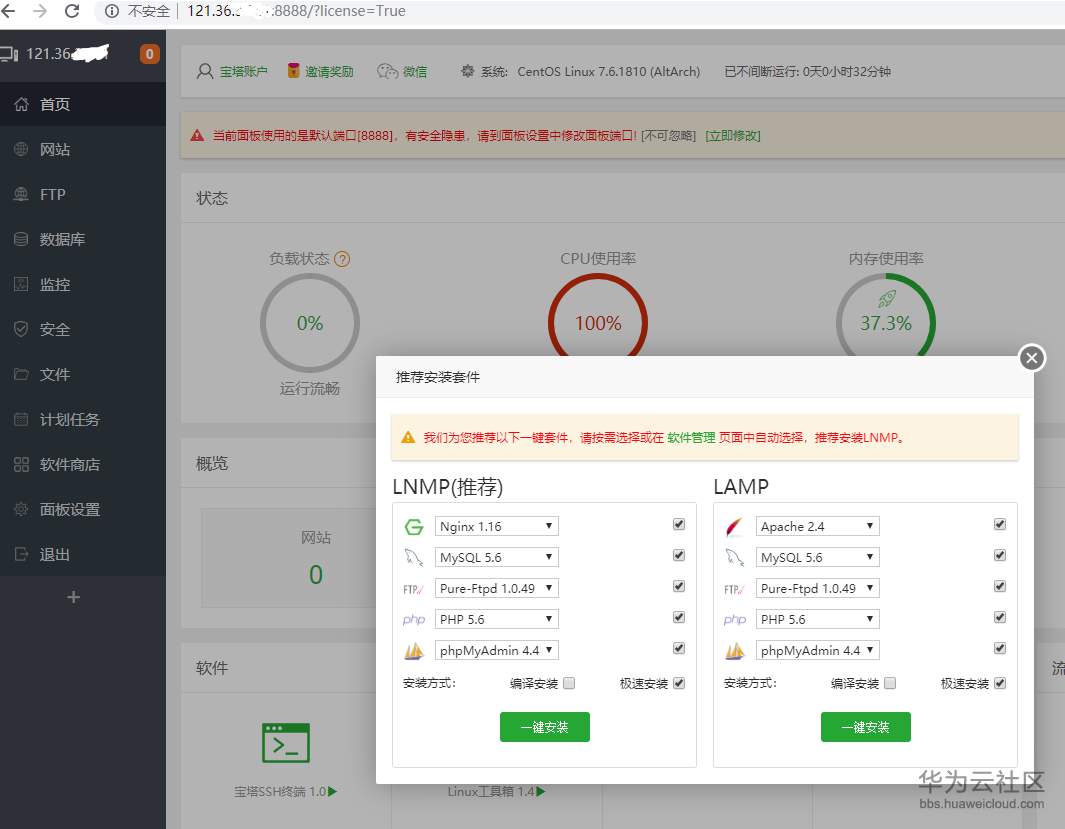
Task: Click the rocket icon in memory gauge
Action: [x=886, y=299]
